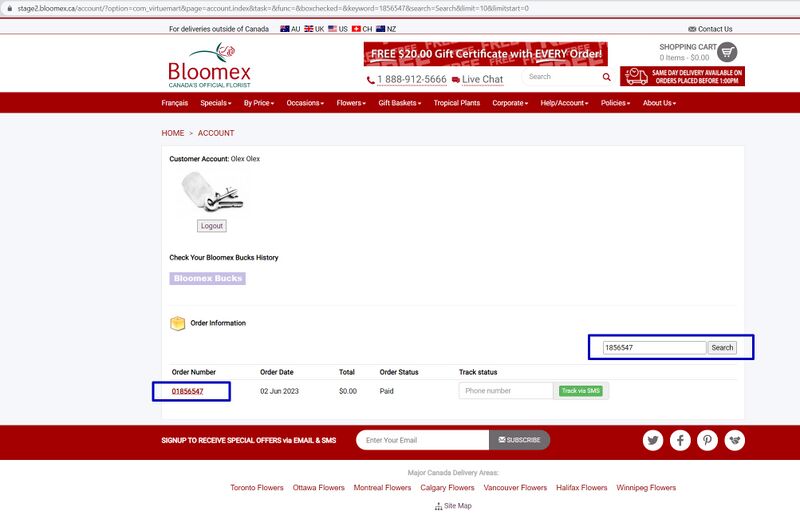Focus the Phone number input field

pos(506,391)
